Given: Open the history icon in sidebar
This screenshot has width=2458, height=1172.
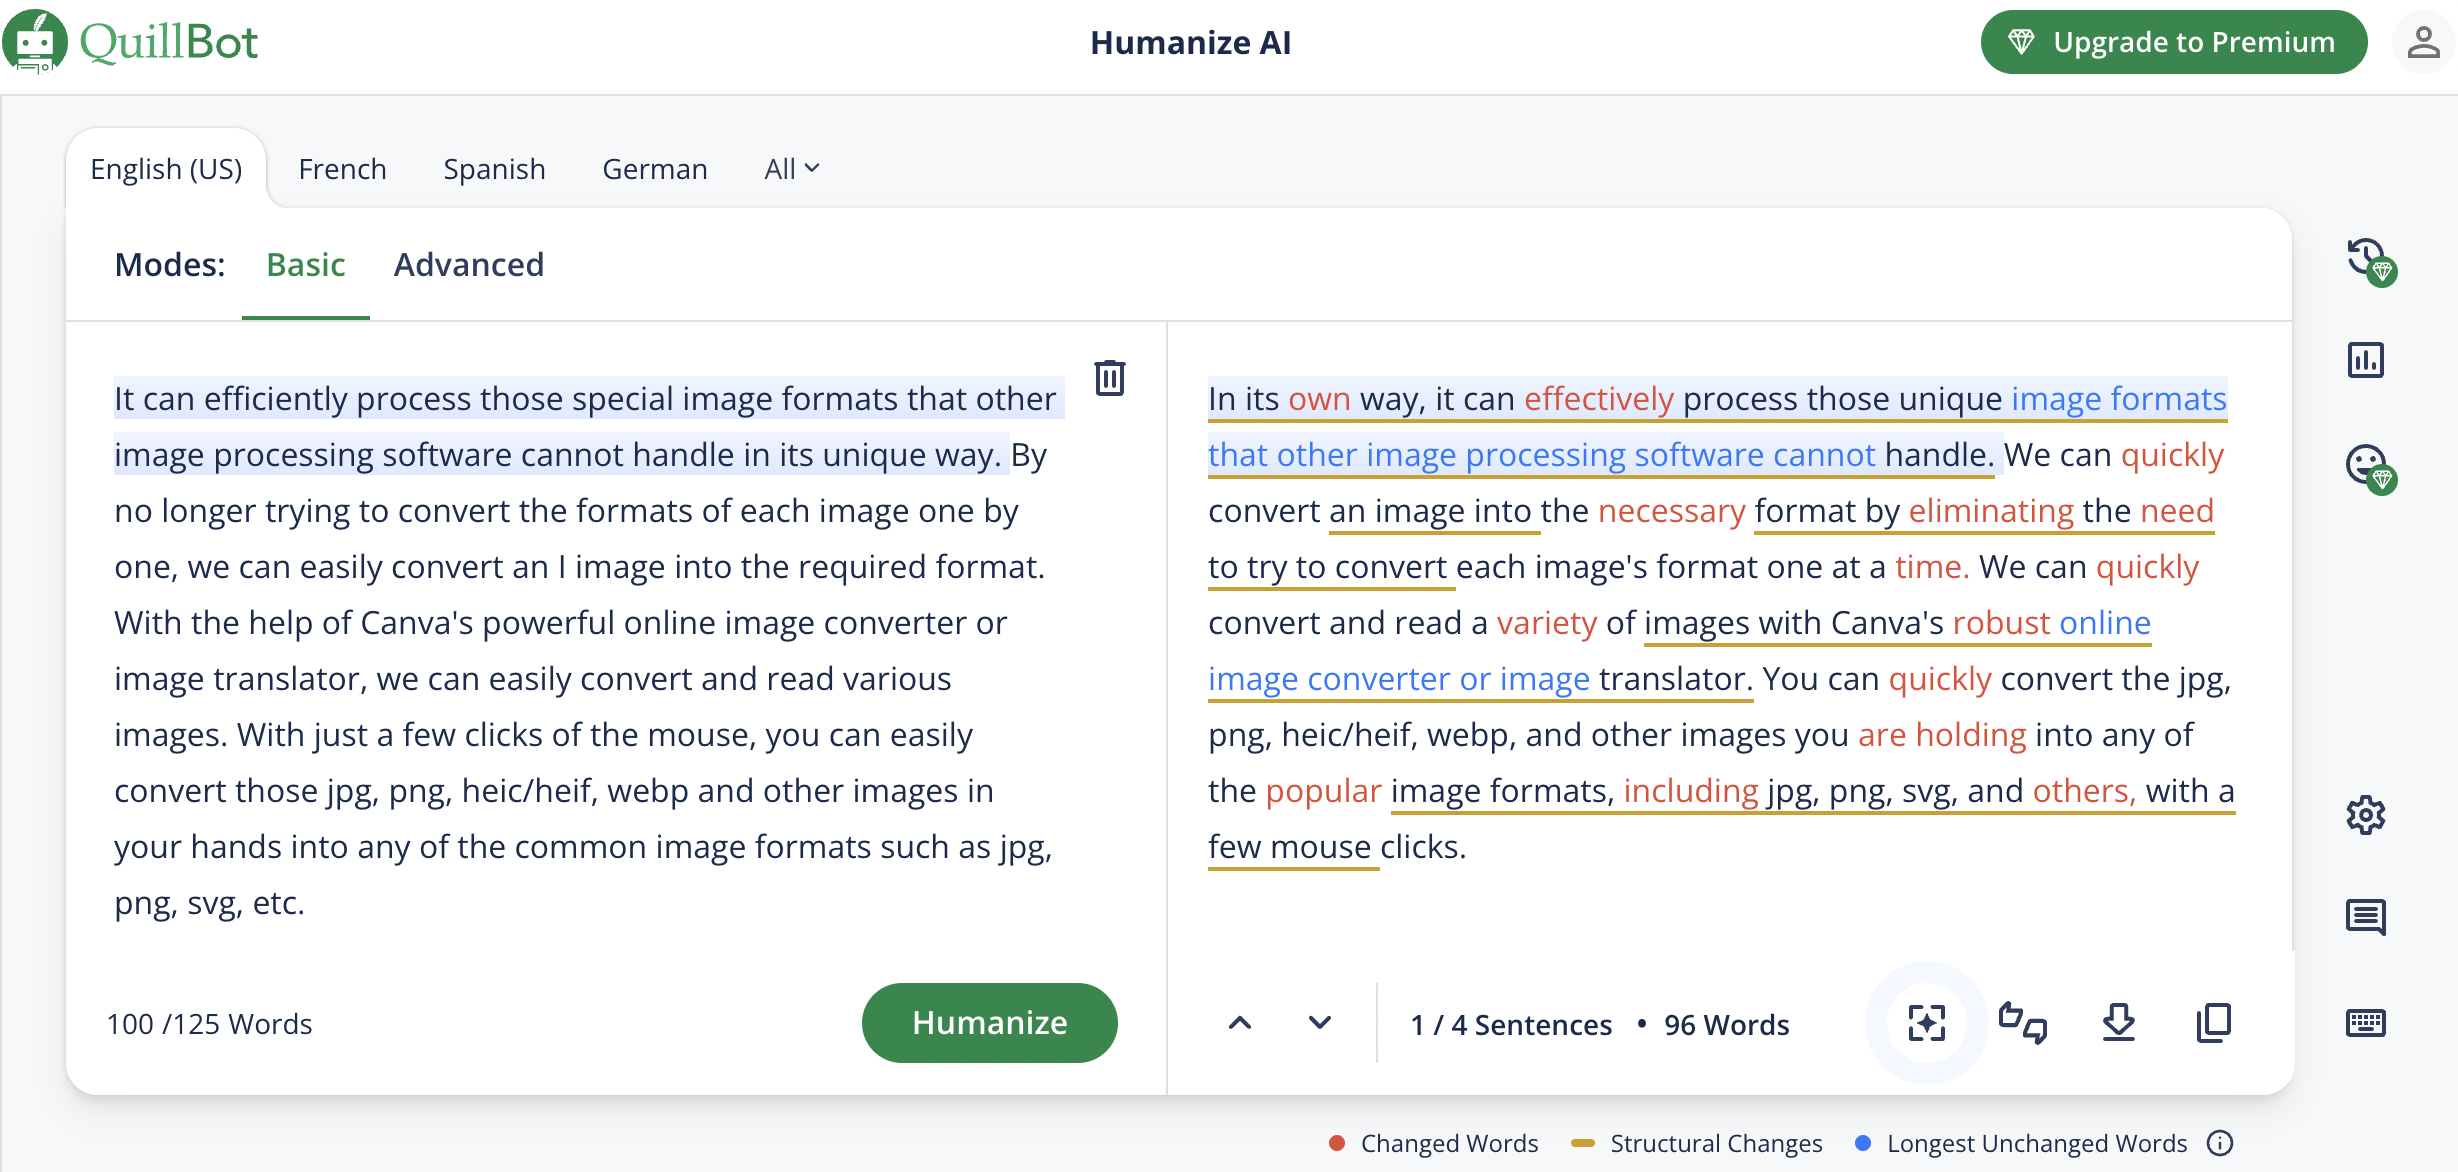Looking at the screenshot, I should (x=2370, y=262).
